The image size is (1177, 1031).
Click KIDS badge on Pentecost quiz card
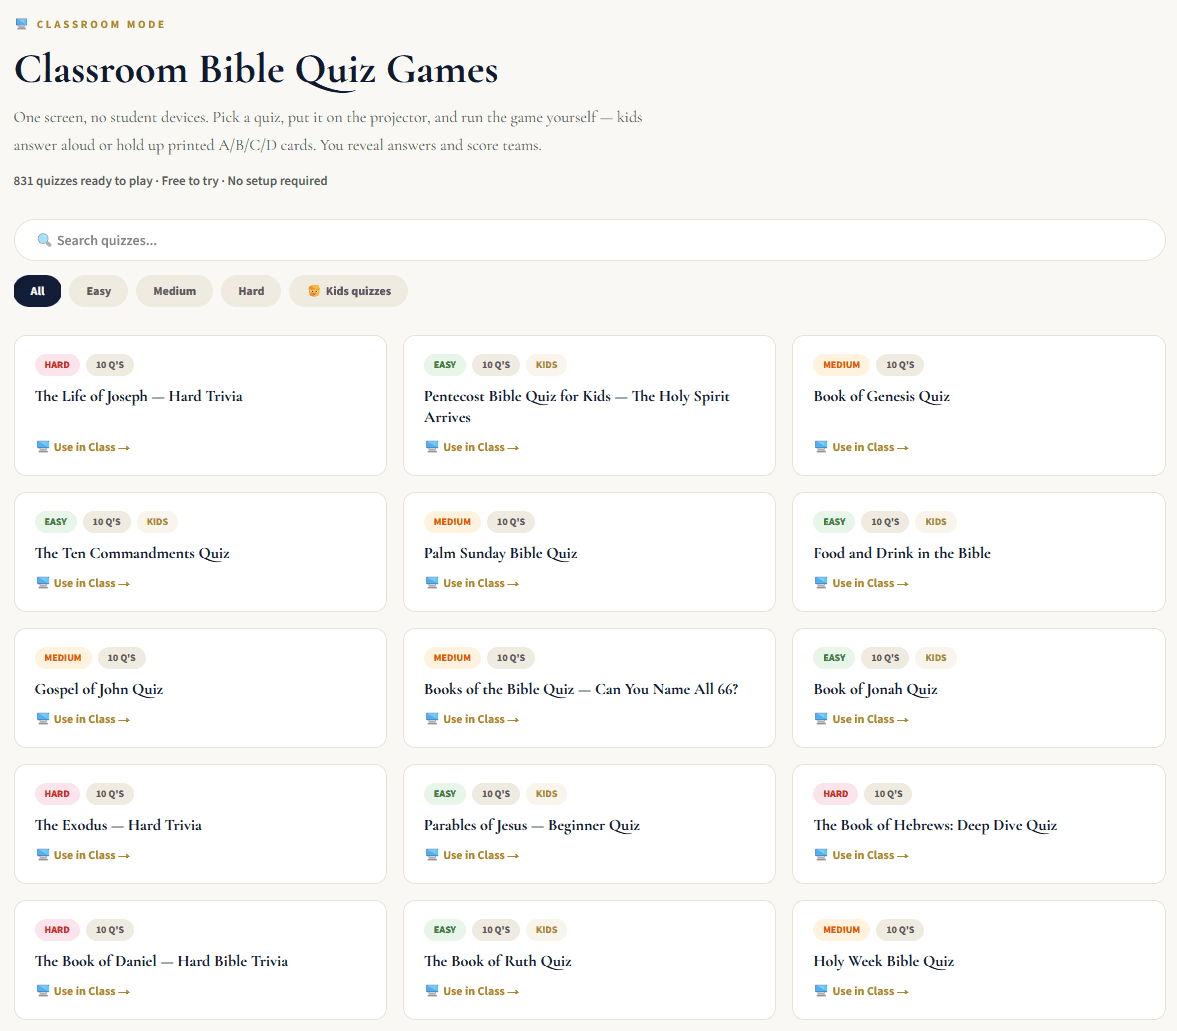click(546, 365)
